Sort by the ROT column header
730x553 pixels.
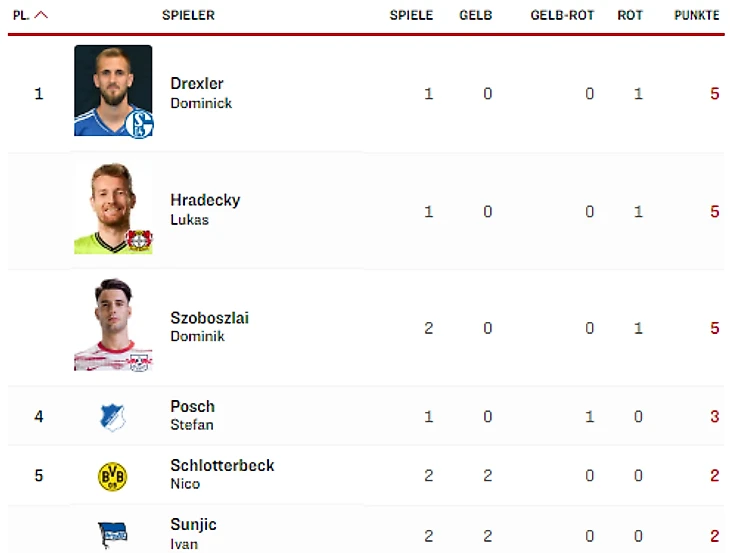coord(630,15)
